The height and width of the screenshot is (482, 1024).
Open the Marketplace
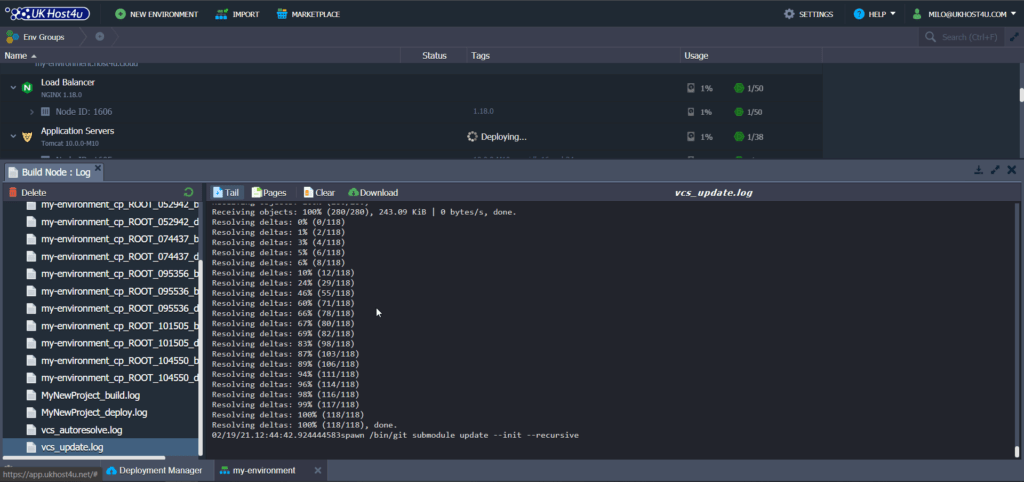tap(308, 14)
